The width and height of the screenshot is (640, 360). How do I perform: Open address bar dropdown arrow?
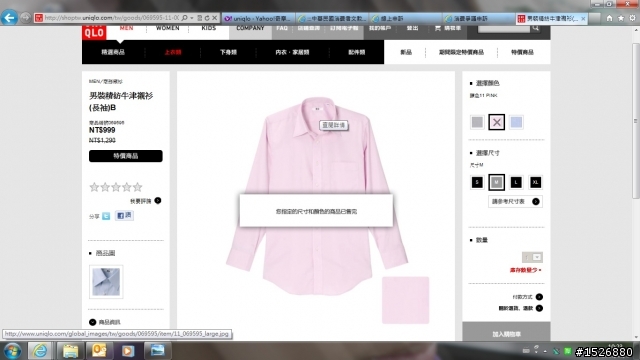tap(192, 18)
